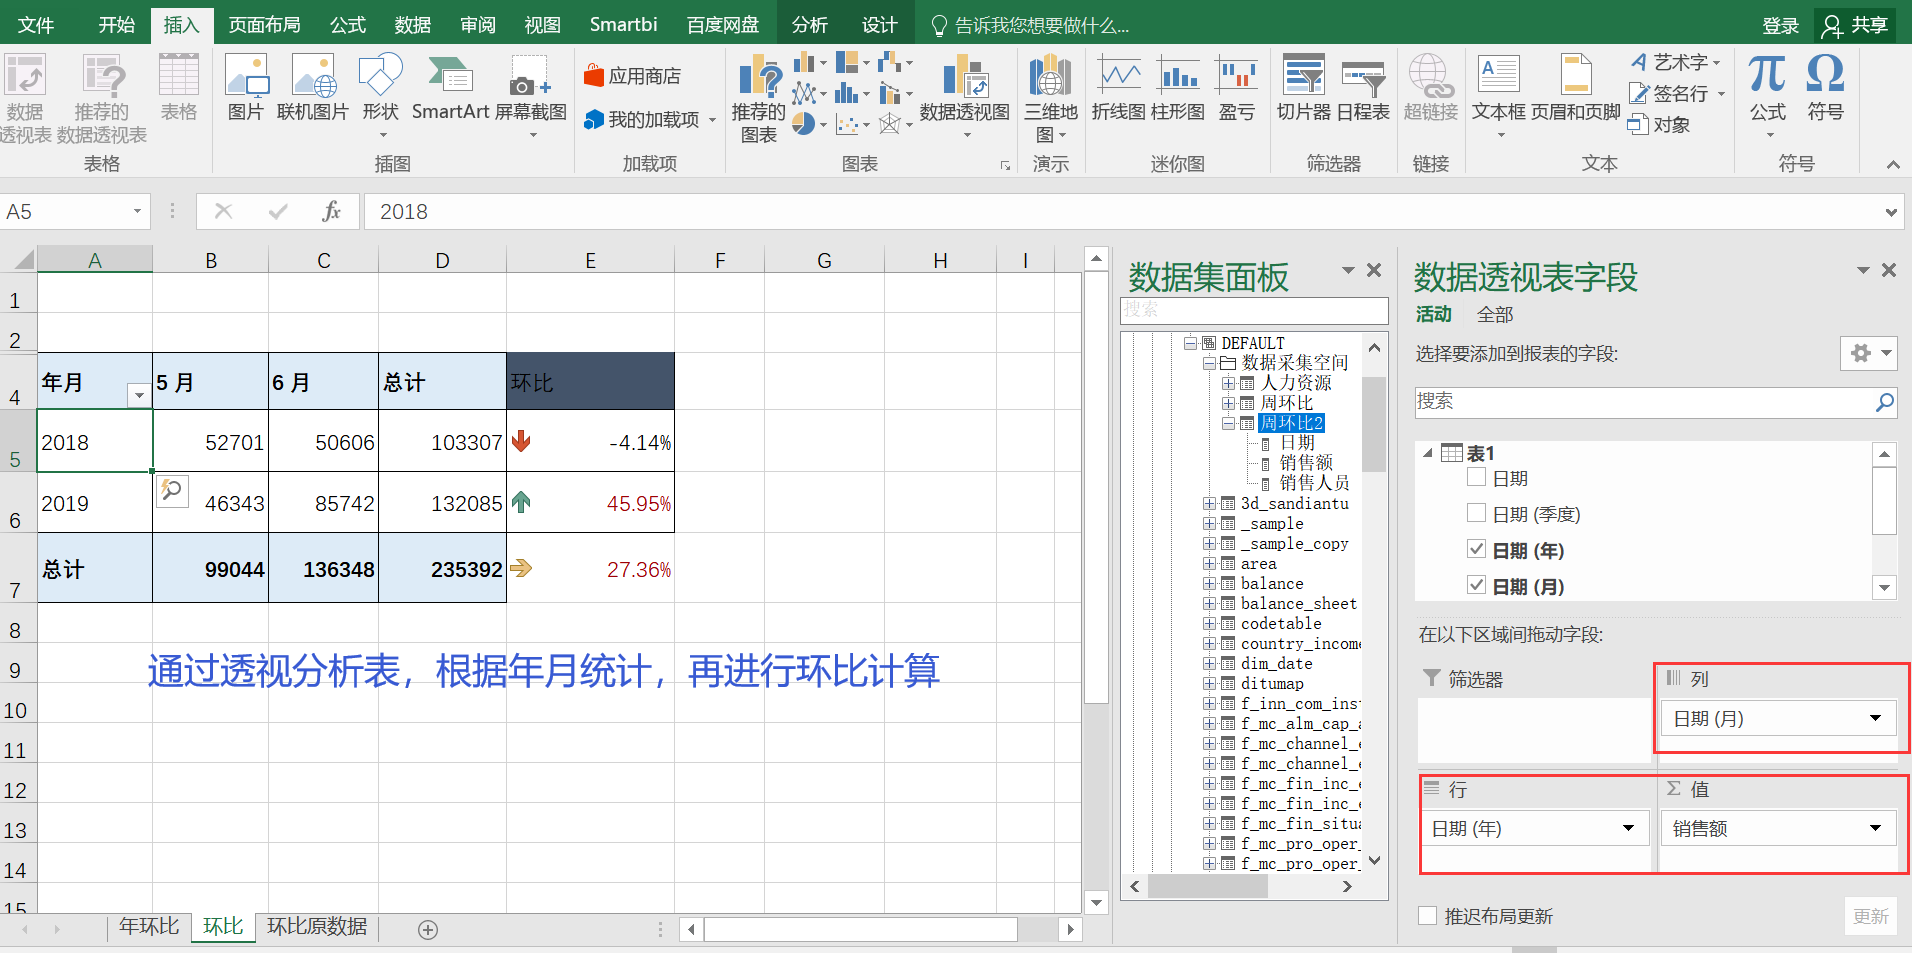The width and height of the screenshot is (1912, 953).
Task: Check the 日期 field checkbox
Action: (x=1476, y=477)
